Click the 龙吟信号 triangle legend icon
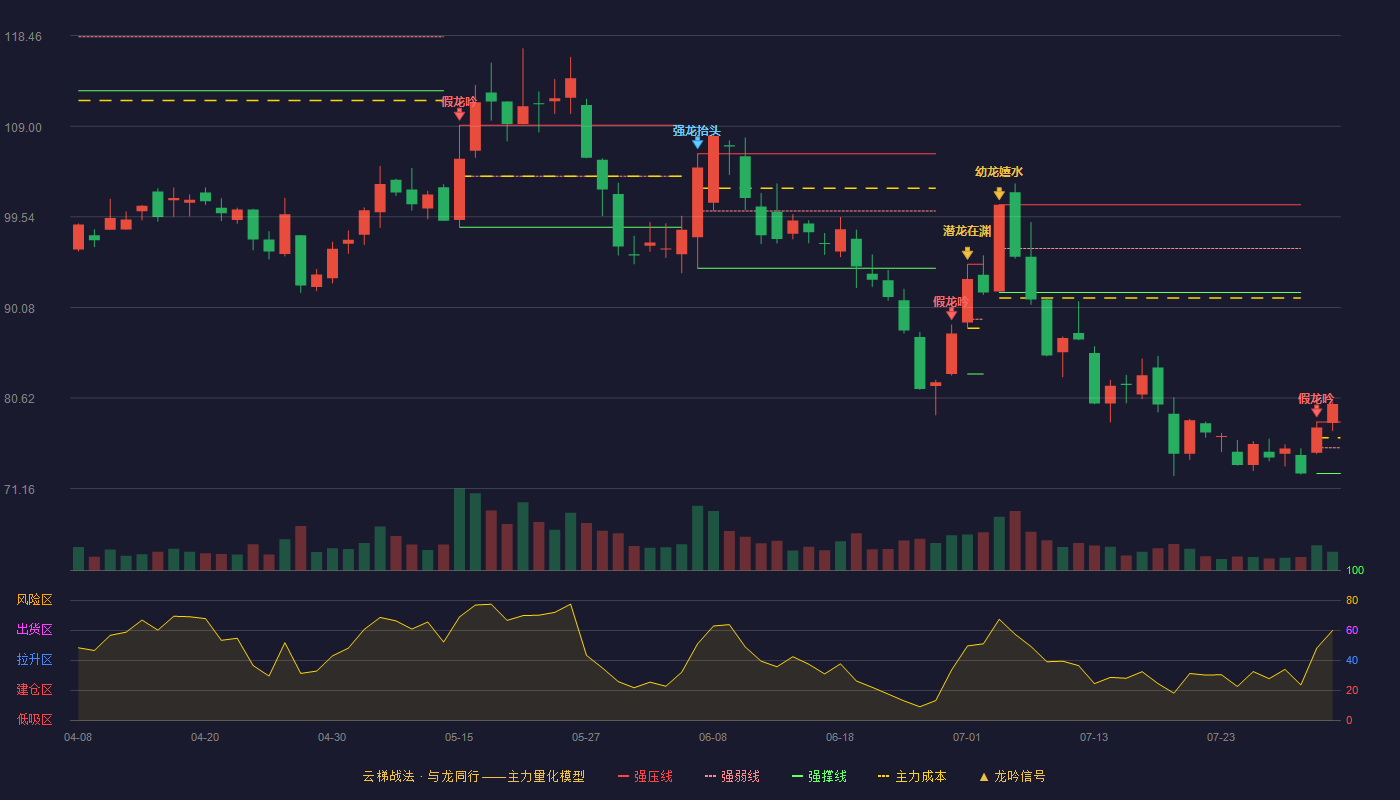 point(983,776)
